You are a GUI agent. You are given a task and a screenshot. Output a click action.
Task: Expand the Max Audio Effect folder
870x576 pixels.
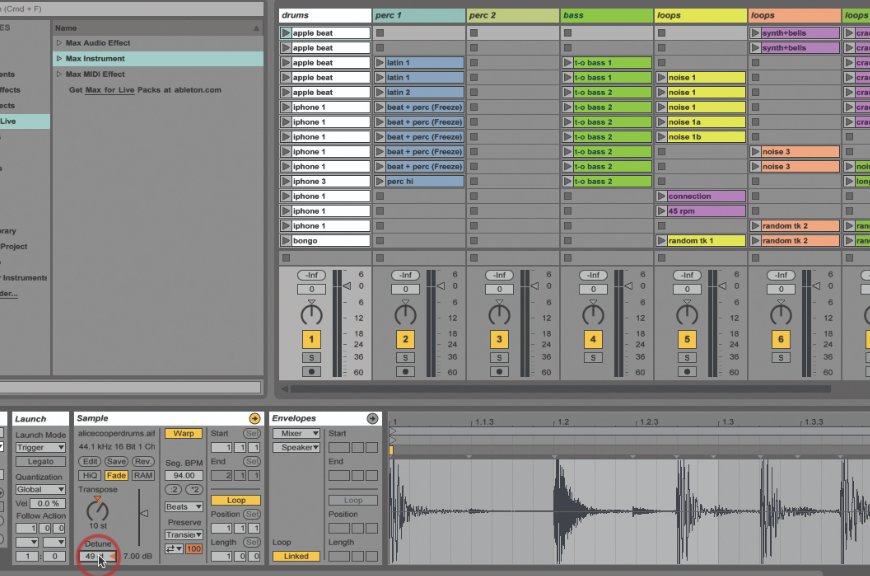[x=59, y=43]
